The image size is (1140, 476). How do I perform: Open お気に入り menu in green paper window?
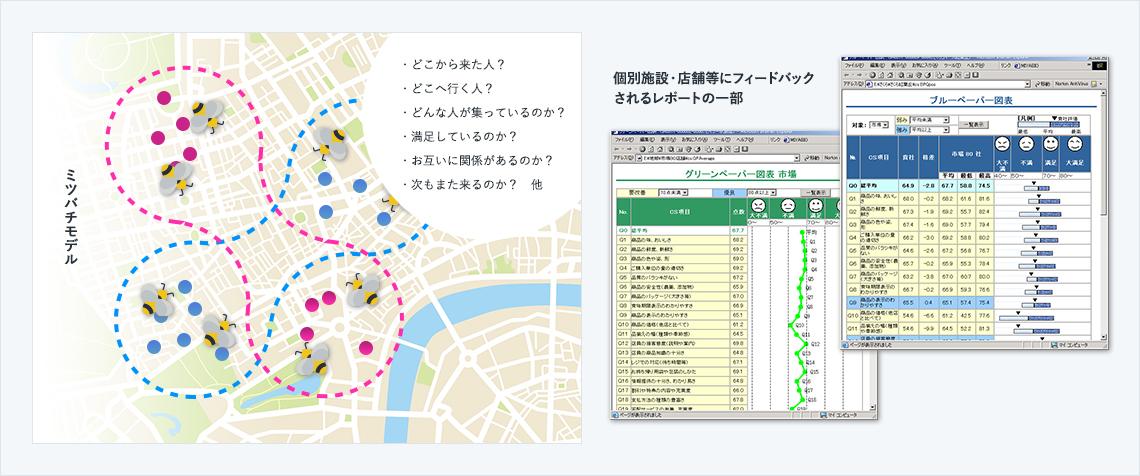pyautogui.click(x=694, y=140)
